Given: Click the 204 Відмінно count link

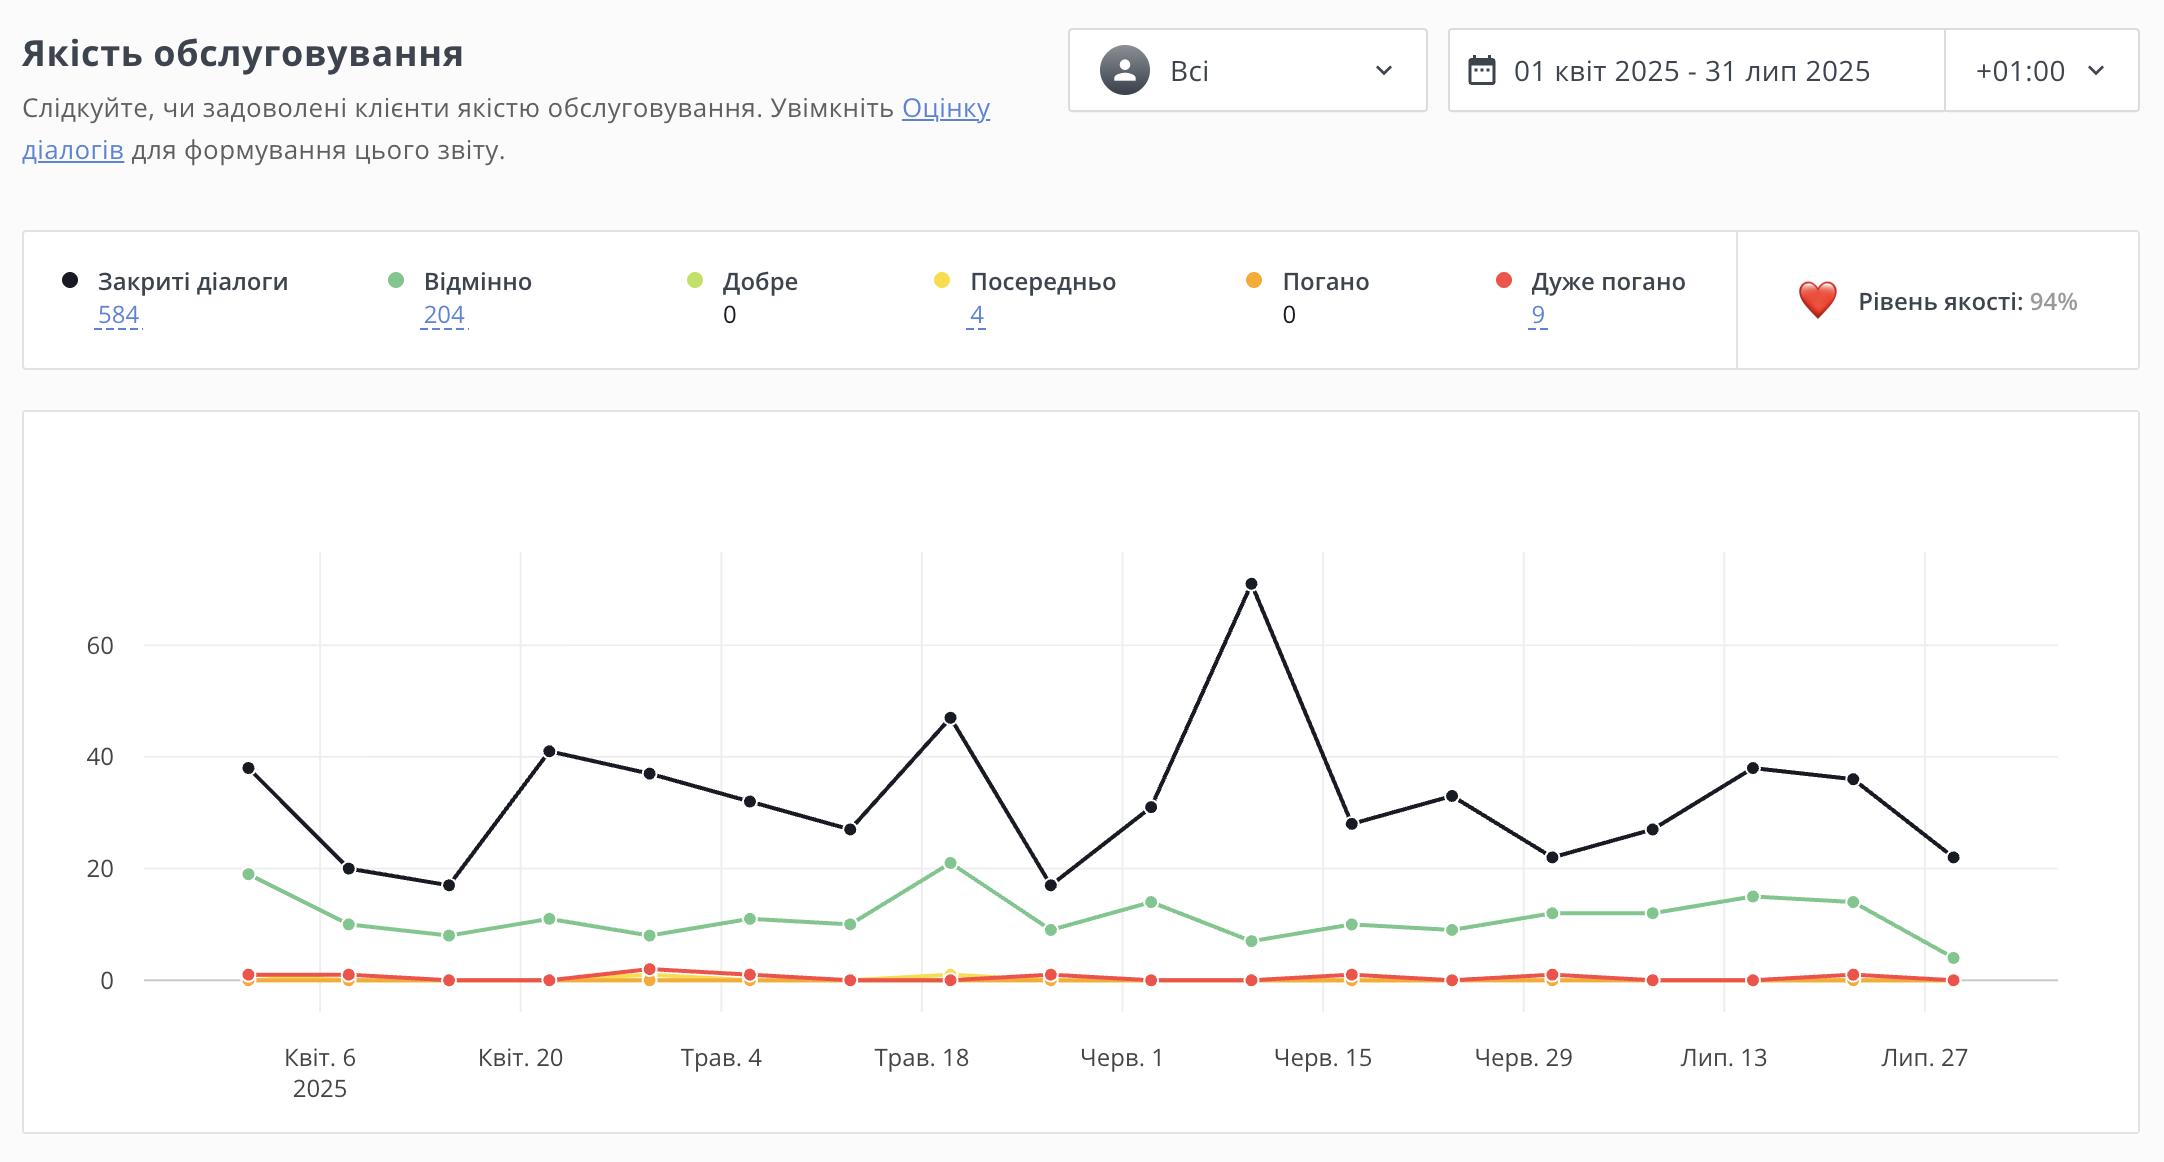Looking at the screenshot, I should click(444, 315).
